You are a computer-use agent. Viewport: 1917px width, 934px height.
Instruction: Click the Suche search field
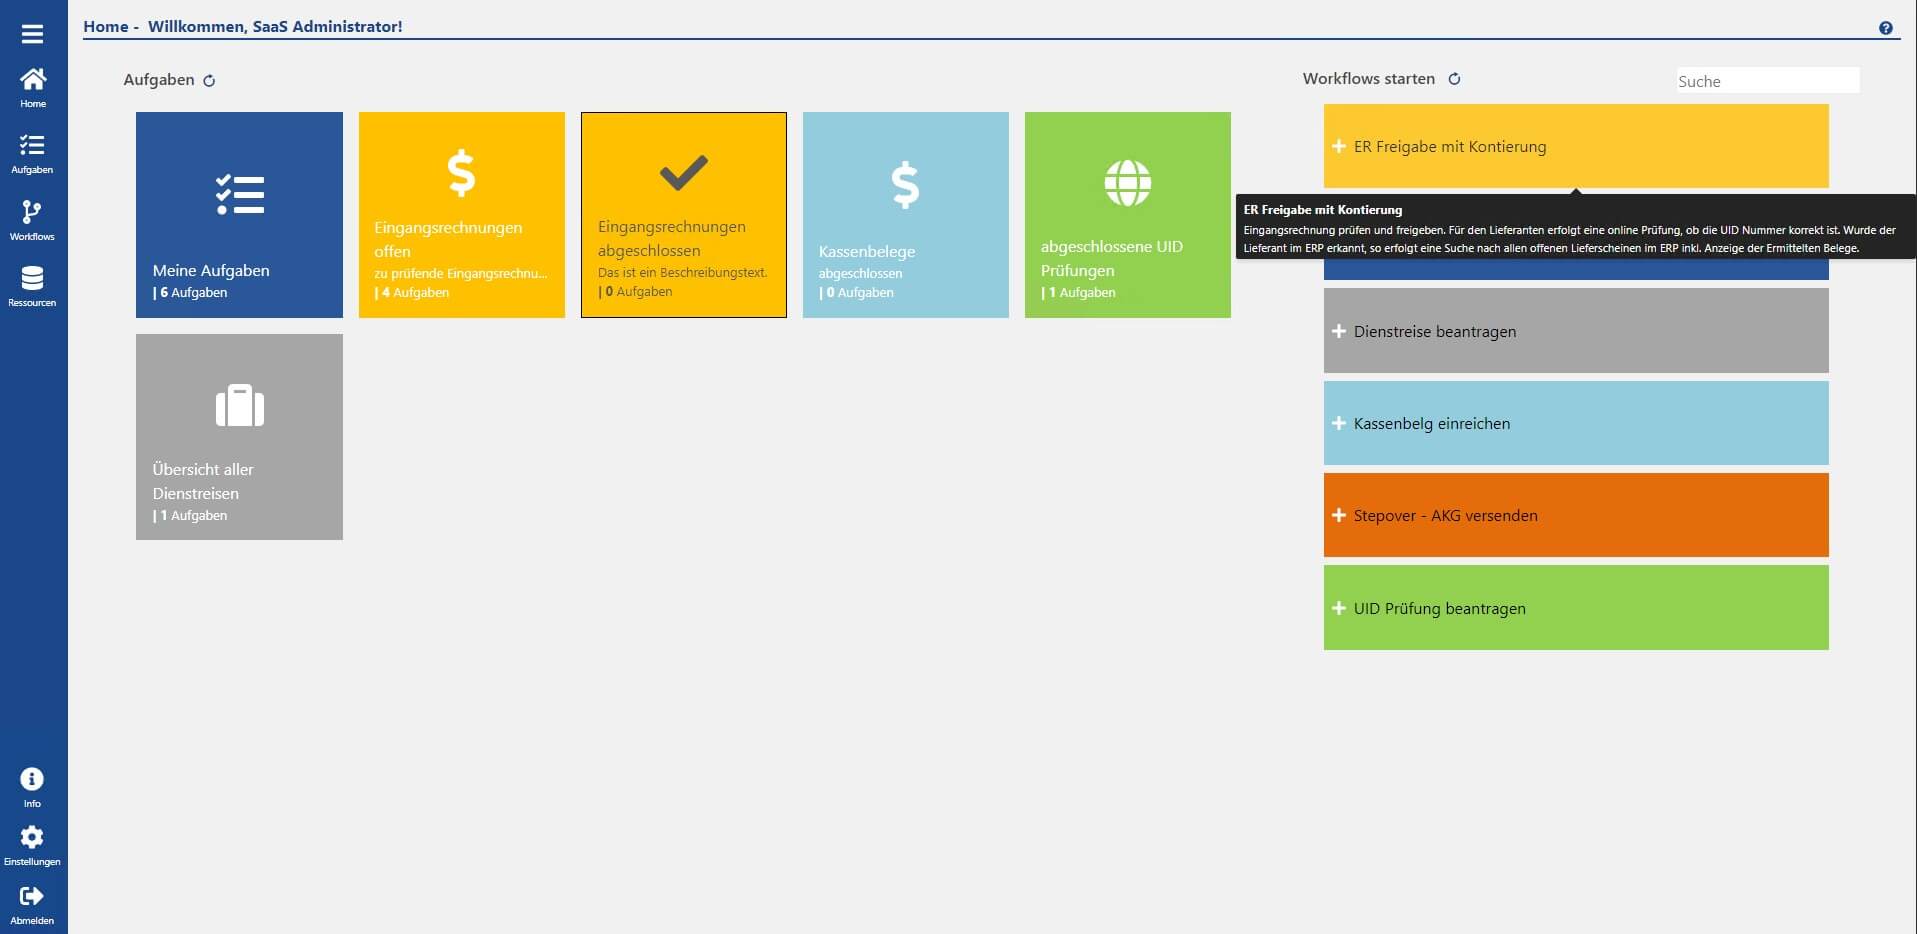point(1767,81)
